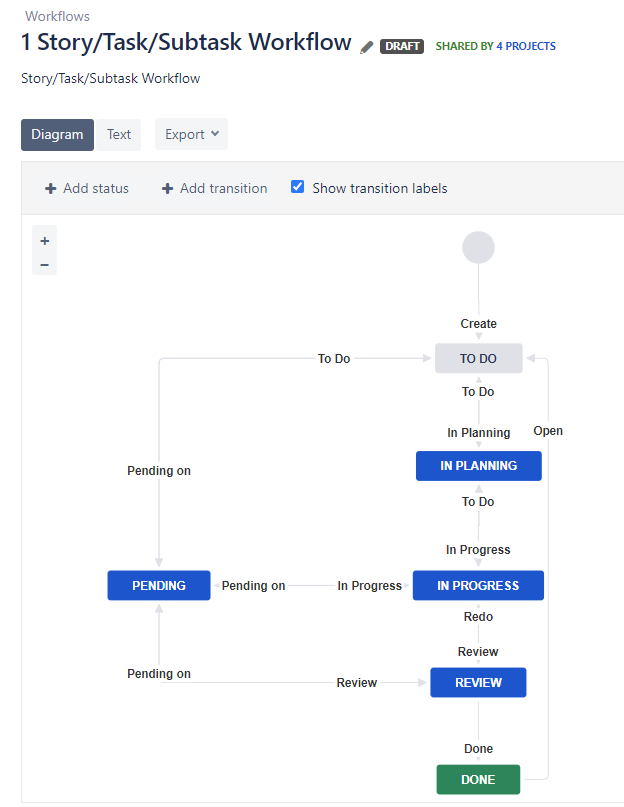Open the Export dropdown
Screen dimensions: 624x807
(x=191, y=134)
